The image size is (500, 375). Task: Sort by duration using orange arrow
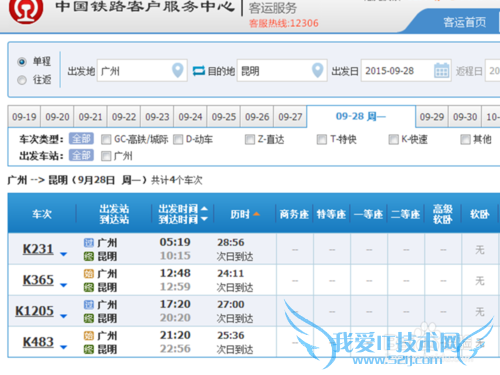256,214
